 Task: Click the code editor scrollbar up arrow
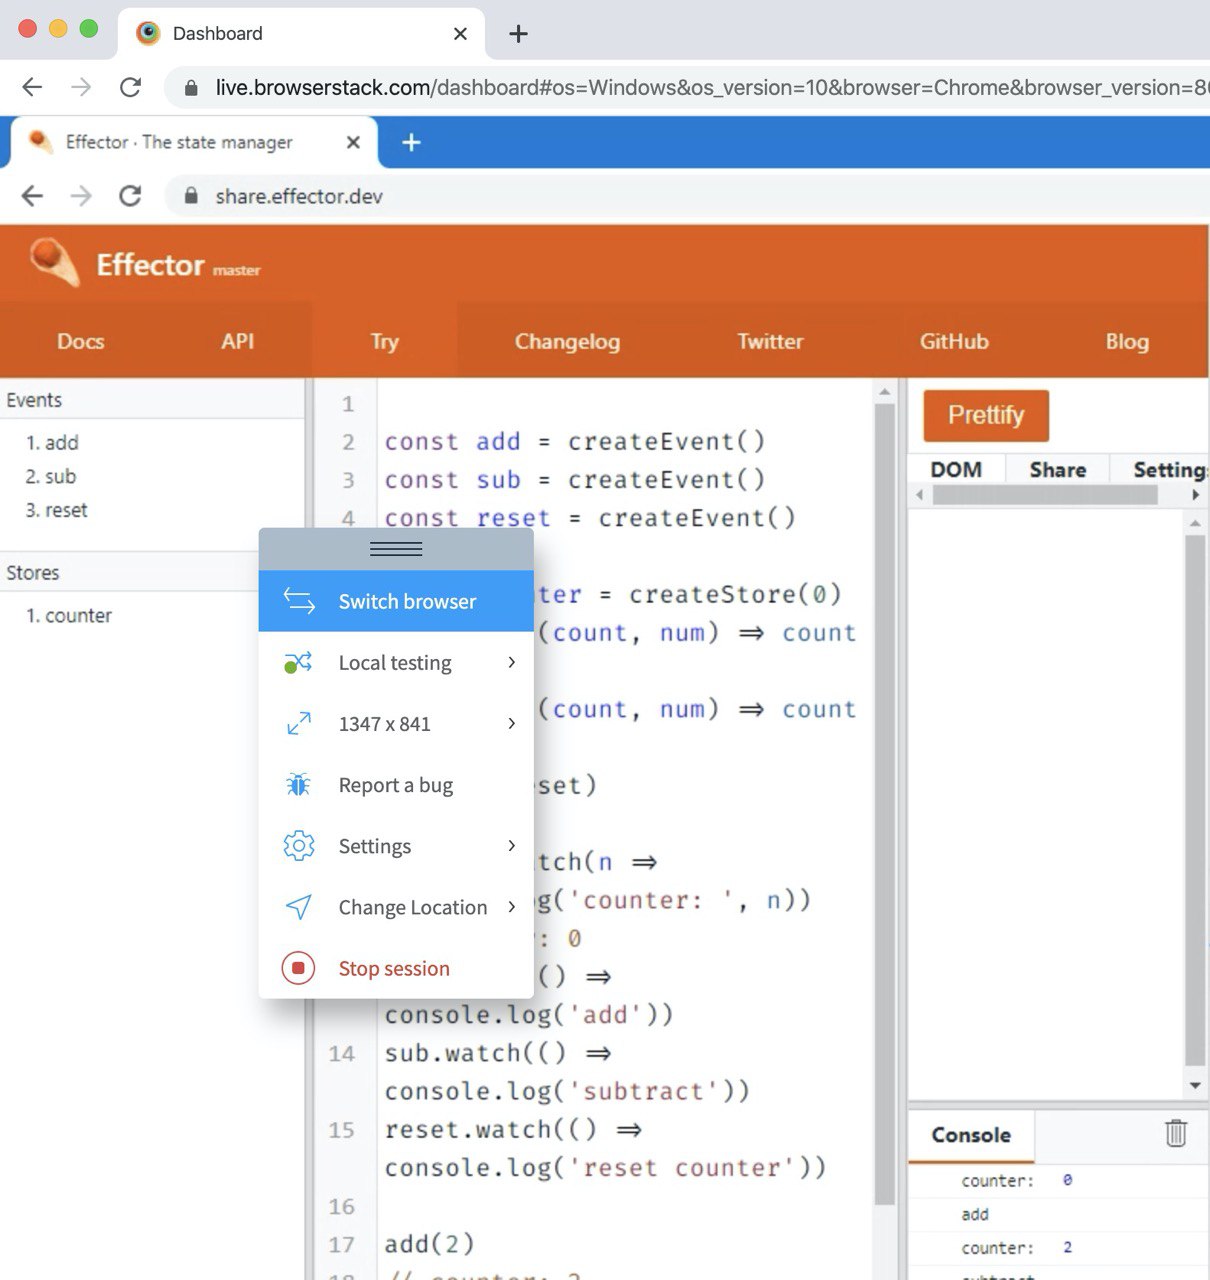[x=884, y=392]
